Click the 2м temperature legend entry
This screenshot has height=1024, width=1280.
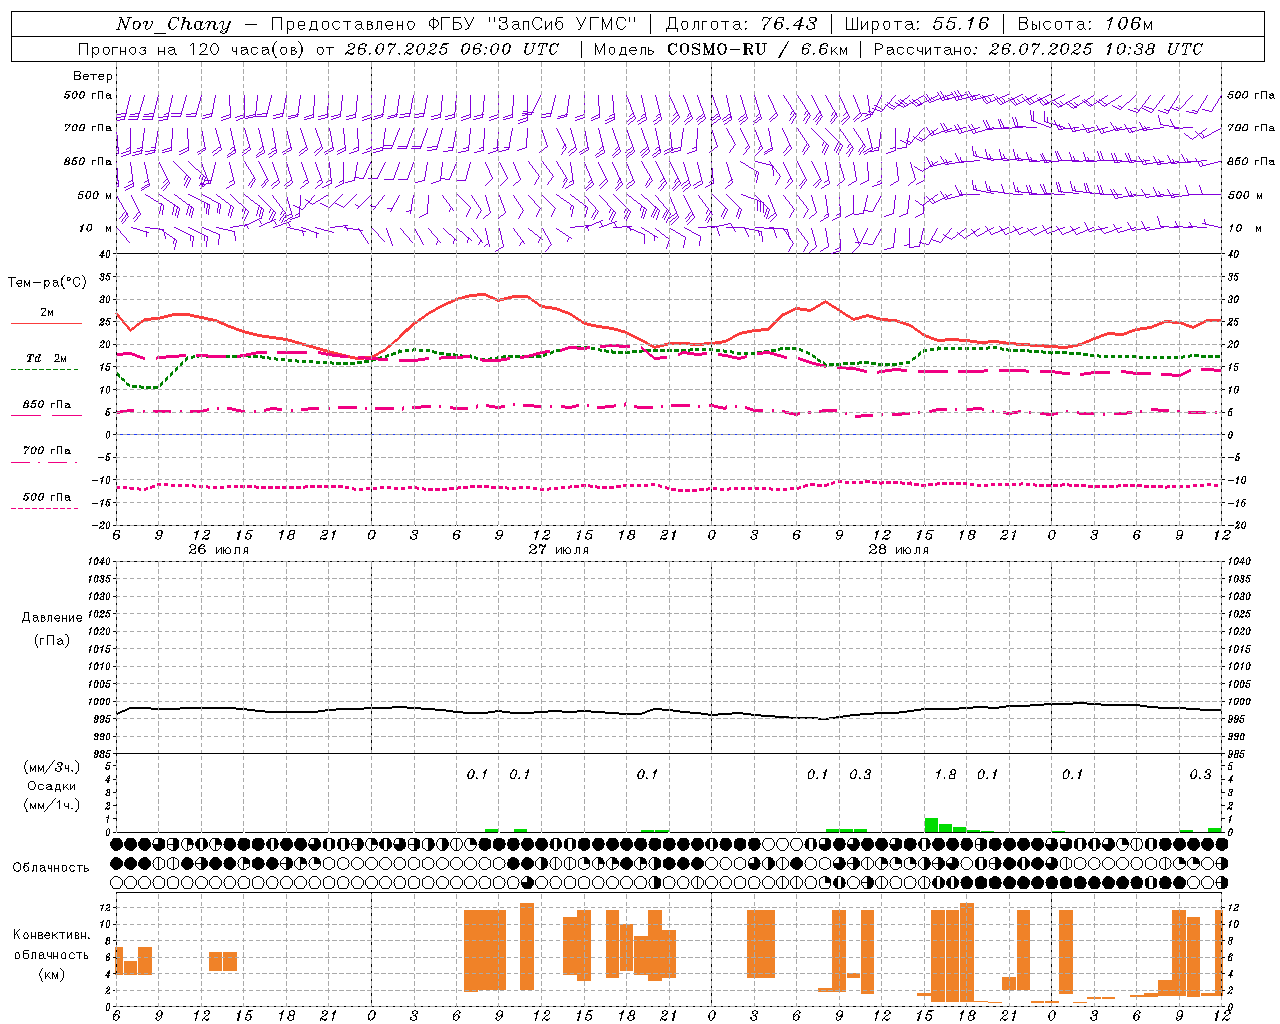point(47,313)
